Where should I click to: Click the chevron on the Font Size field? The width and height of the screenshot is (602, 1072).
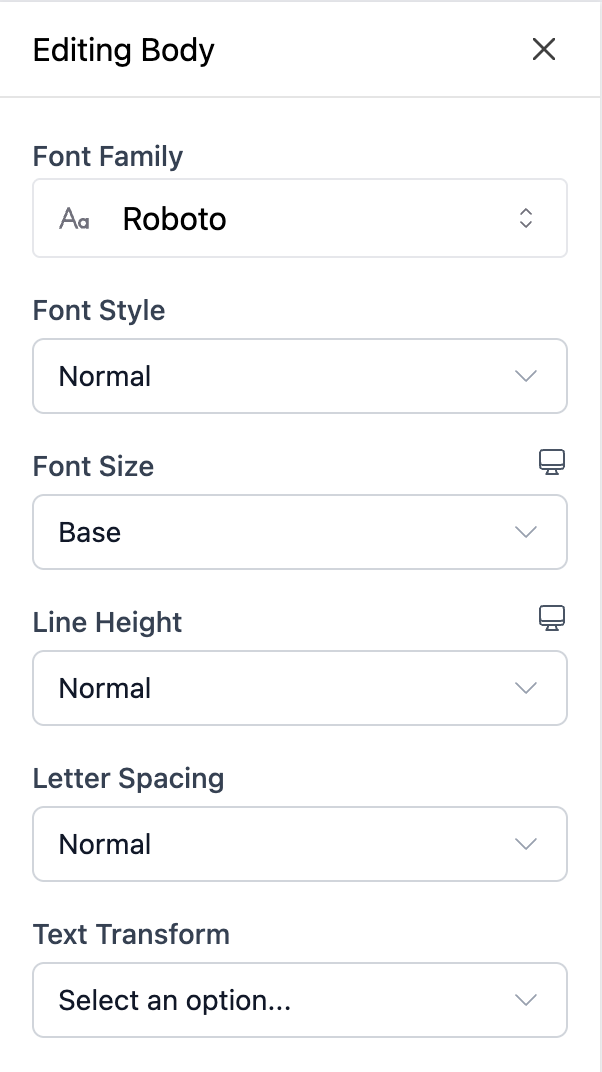click(525, 532)
